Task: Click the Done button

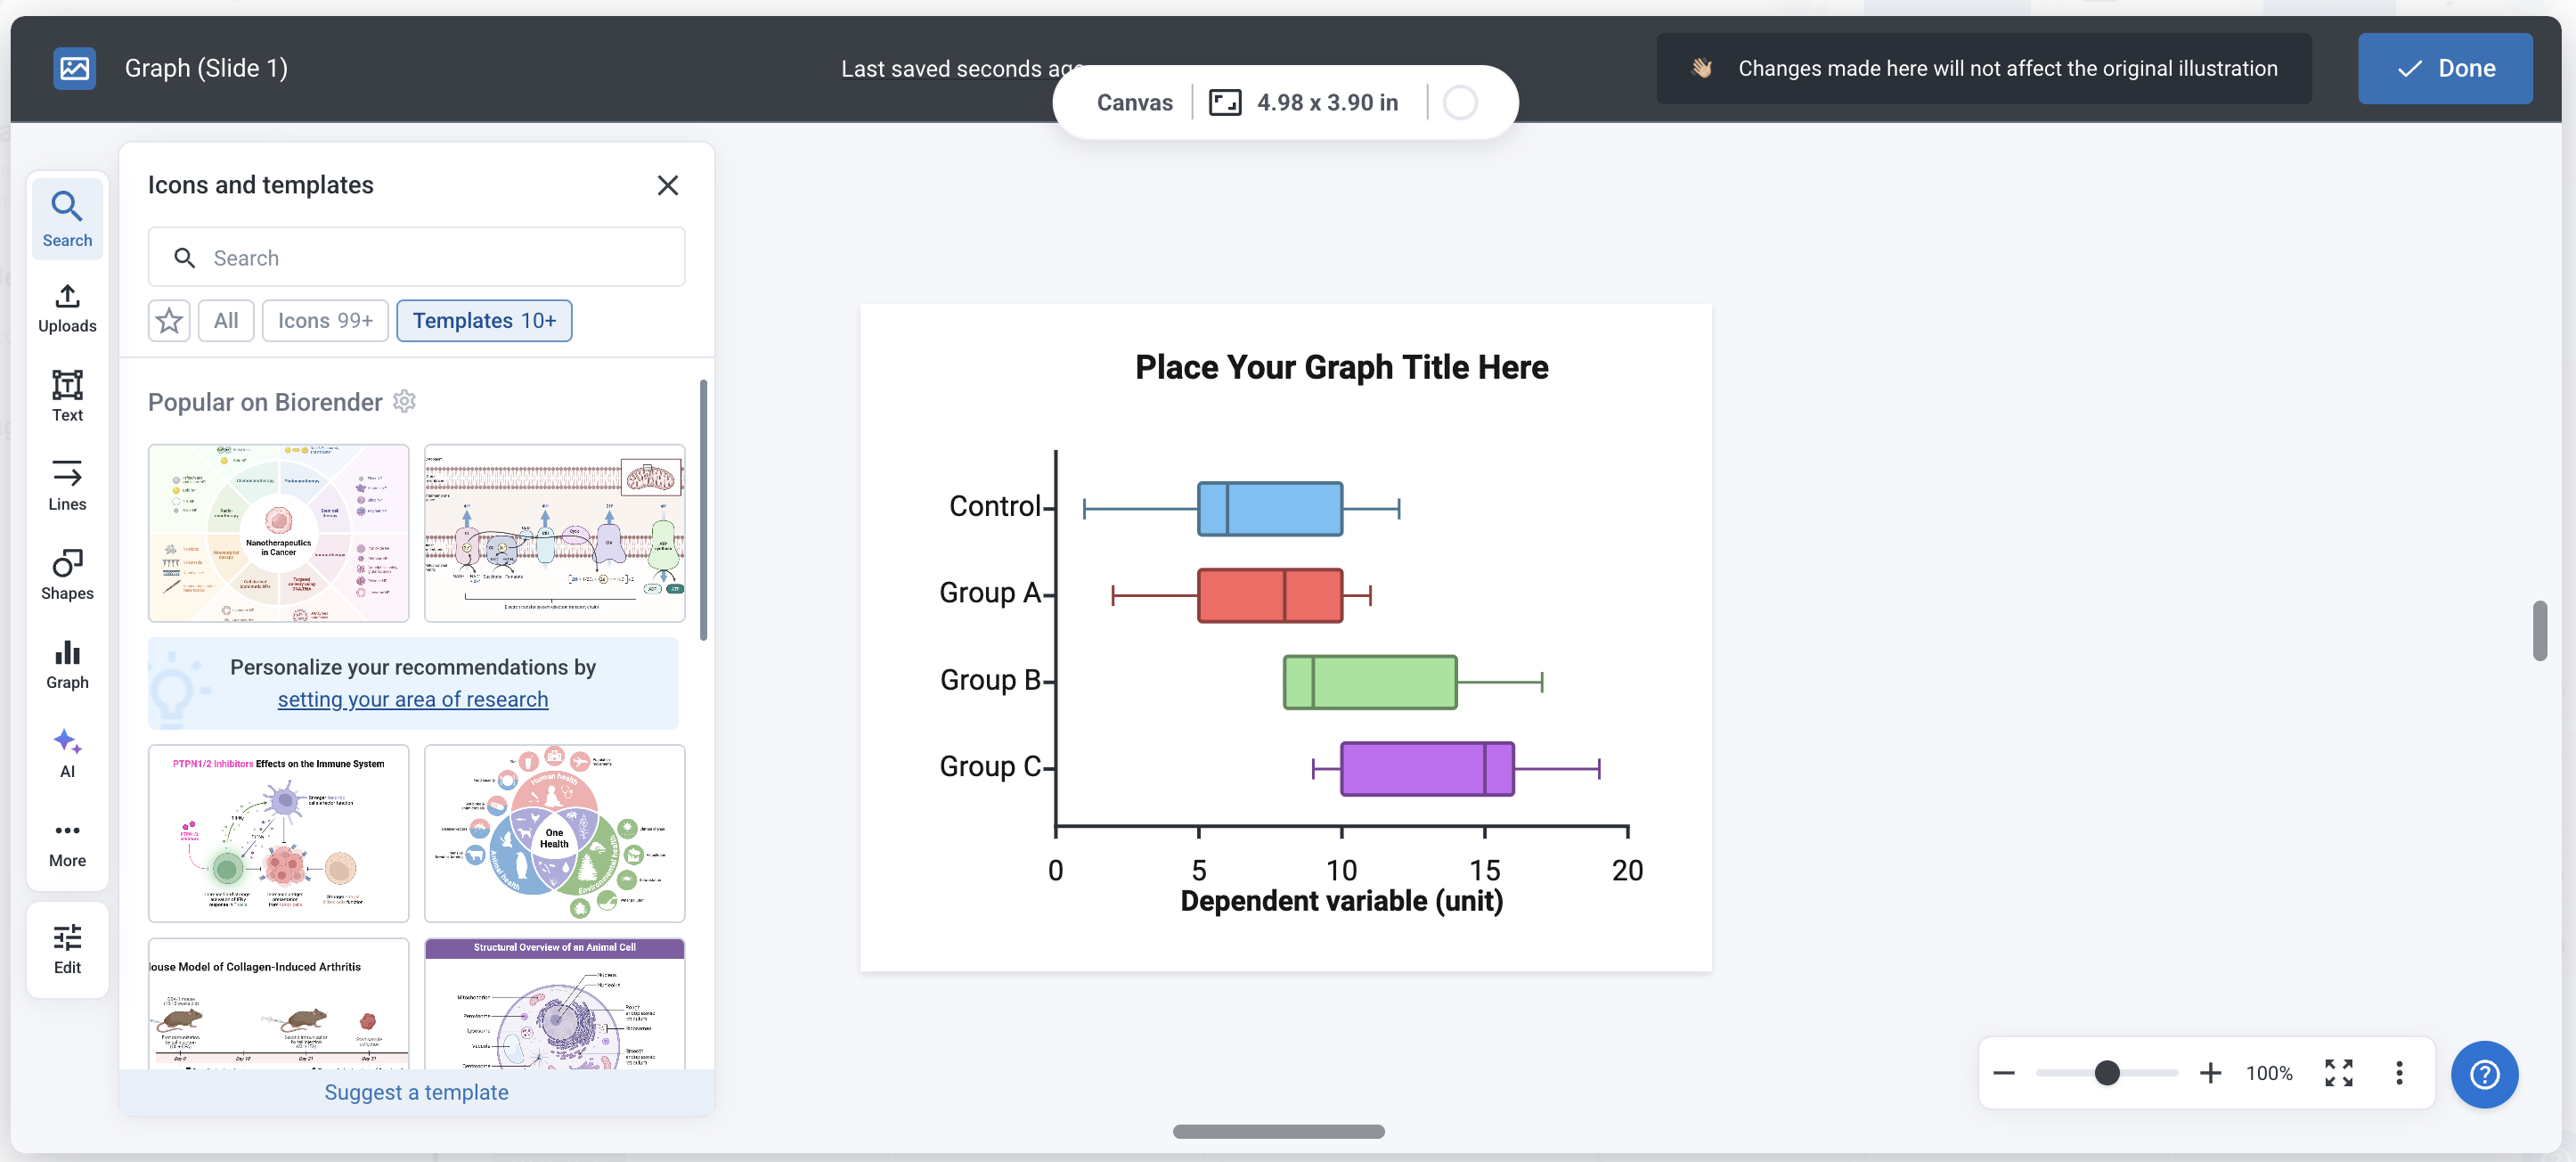Action: tap(2445, 69)
